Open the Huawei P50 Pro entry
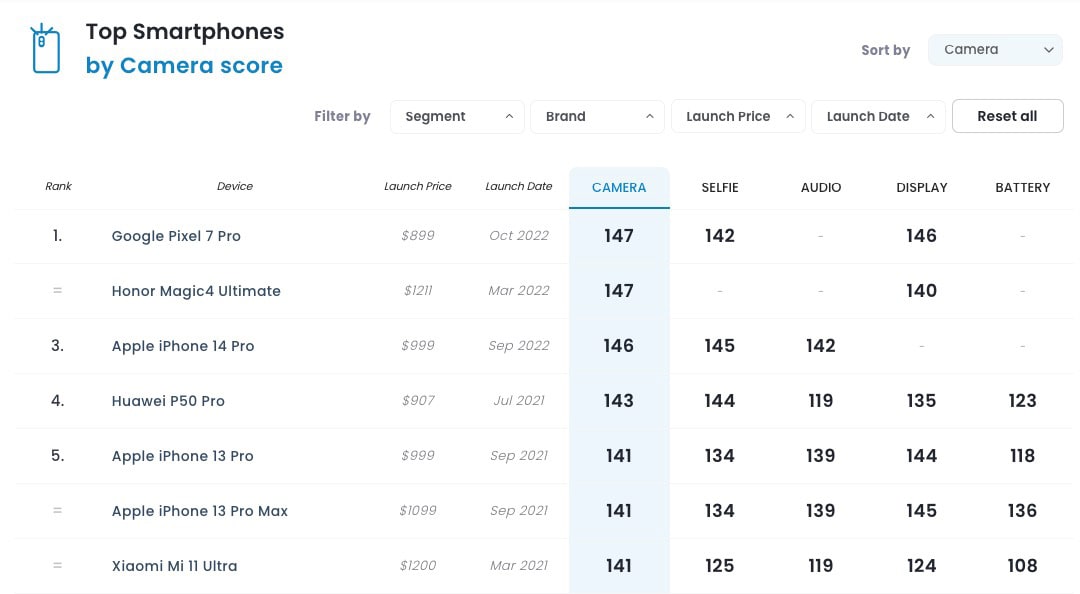Image resolution: width=1080 pixels, height=594 pixels. (x=168, y=401)
